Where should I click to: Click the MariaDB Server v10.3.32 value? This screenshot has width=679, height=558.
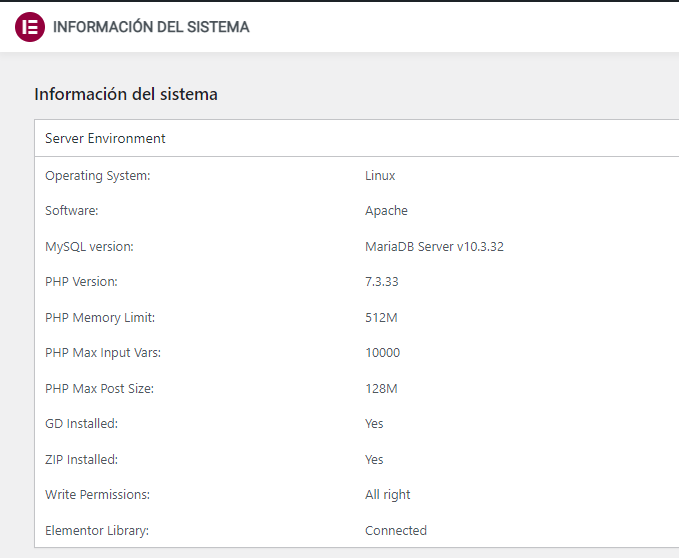pos(434,247)
